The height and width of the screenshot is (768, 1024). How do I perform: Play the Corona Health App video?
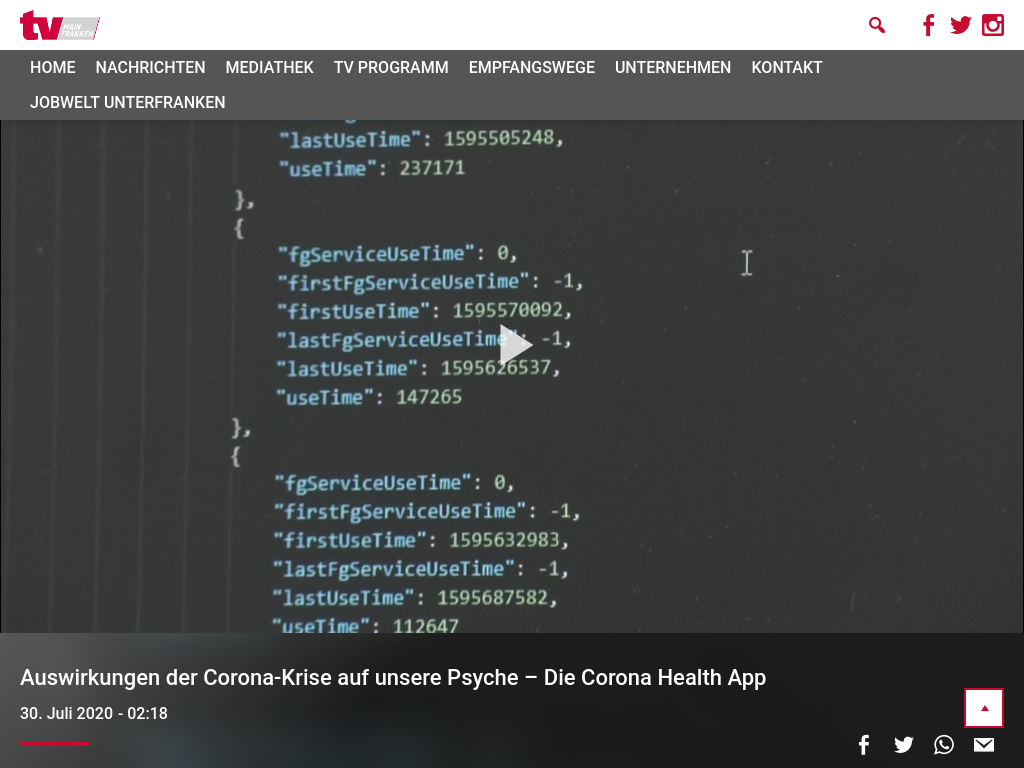click(515, 344)
